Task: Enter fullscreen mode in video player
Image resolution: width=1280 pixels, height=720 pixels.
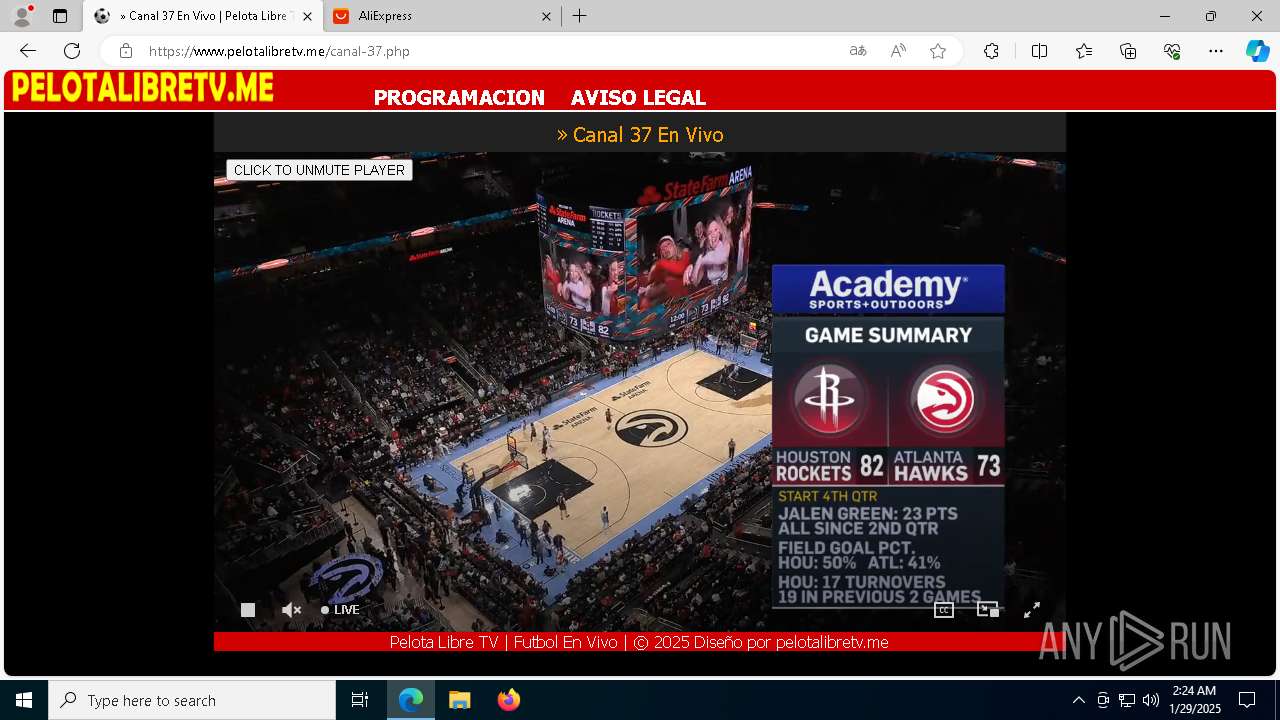Action: (x=1032, y=610)
